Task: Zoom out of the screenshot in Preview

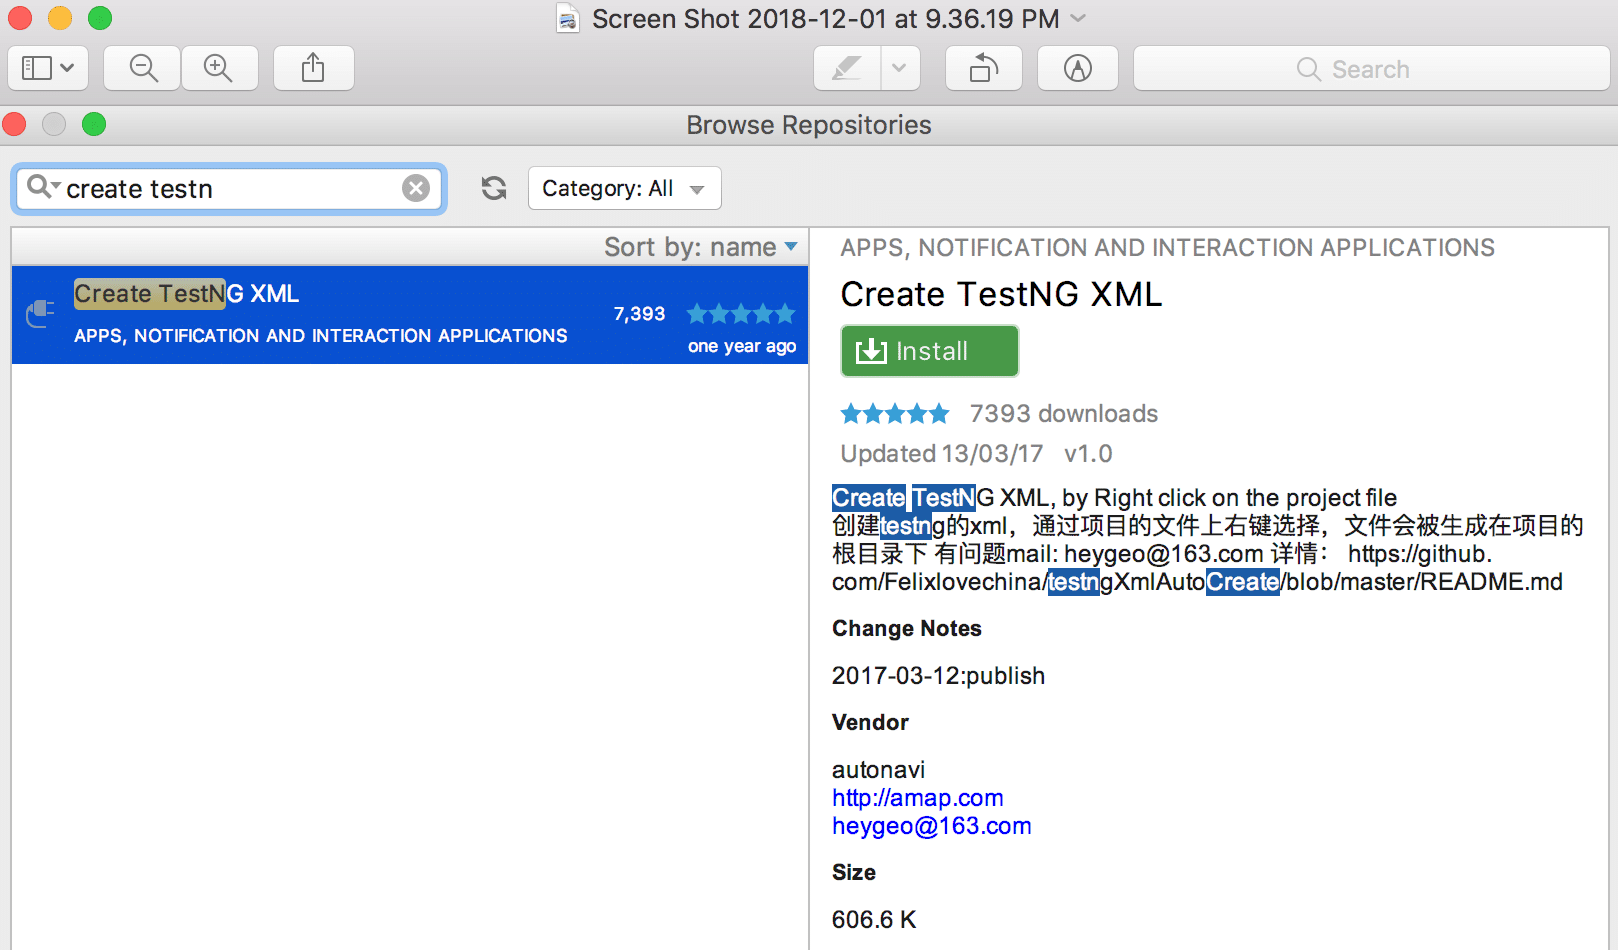Action: click(x=141, y=68)
